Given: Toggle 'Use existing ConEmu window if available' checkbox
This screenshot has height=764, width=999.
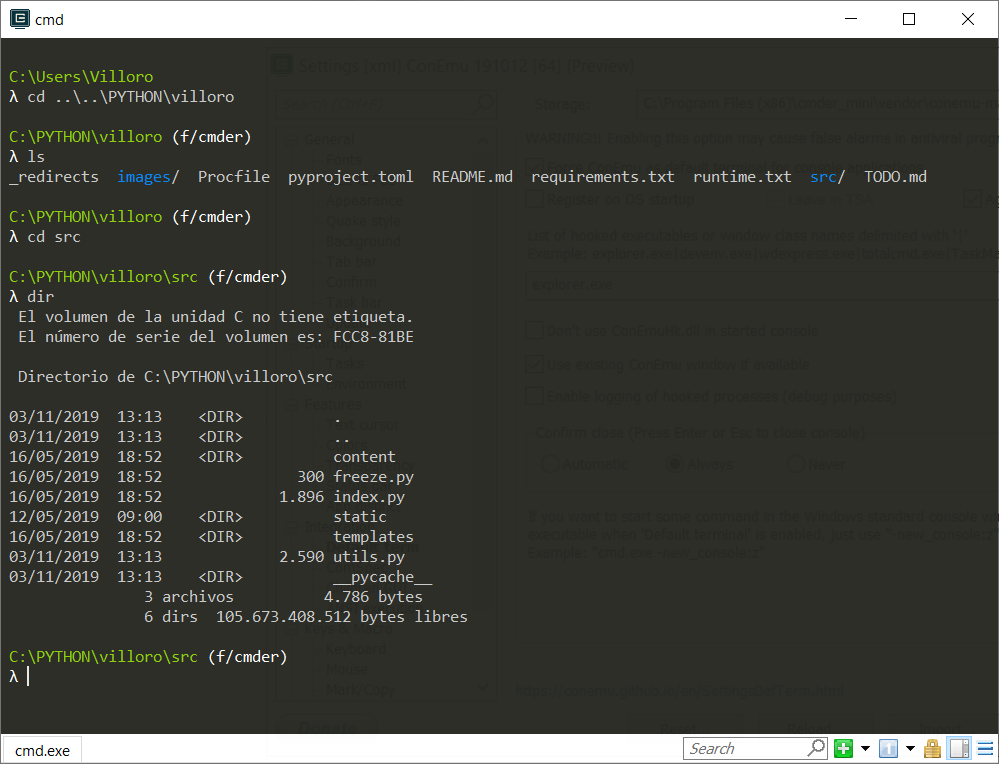Looking at the screenshot, I should tap(535, 364).
